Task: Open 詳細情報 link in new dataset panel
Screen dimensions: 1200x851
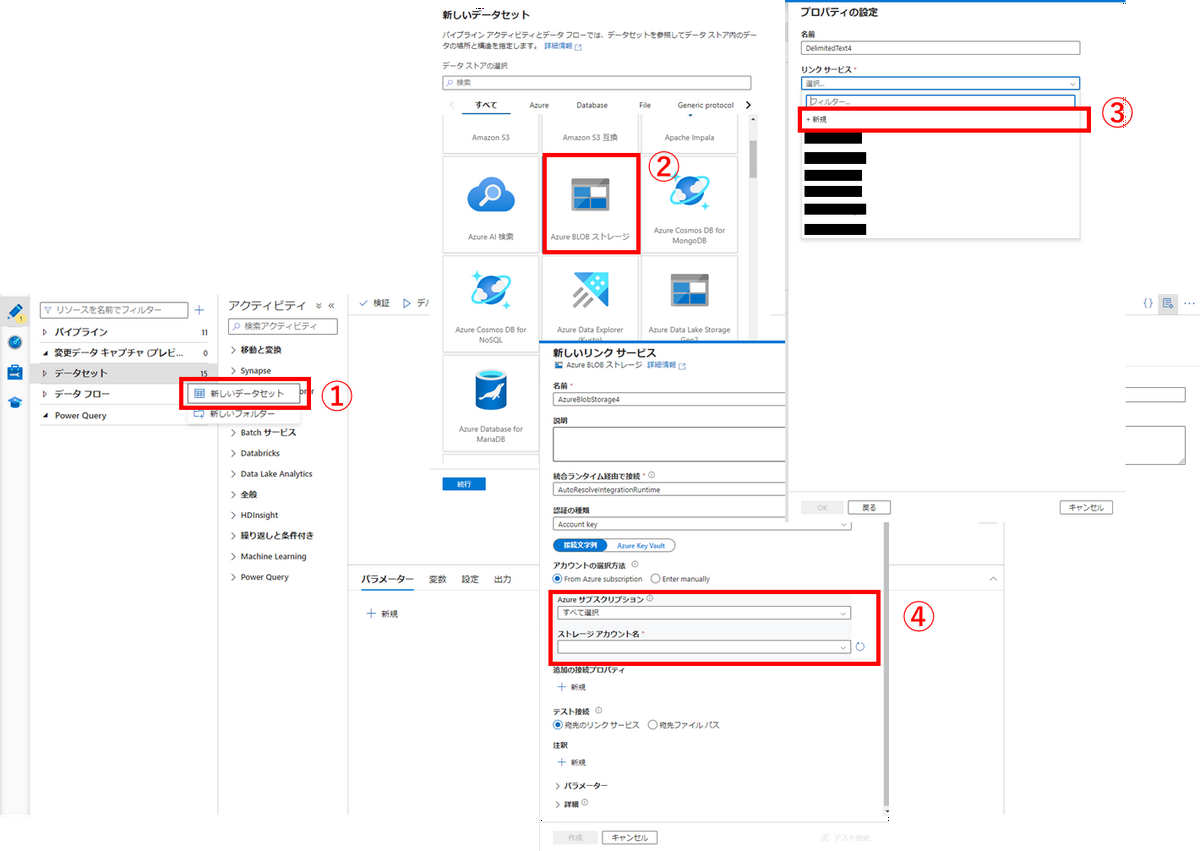Action: point(563,46)
